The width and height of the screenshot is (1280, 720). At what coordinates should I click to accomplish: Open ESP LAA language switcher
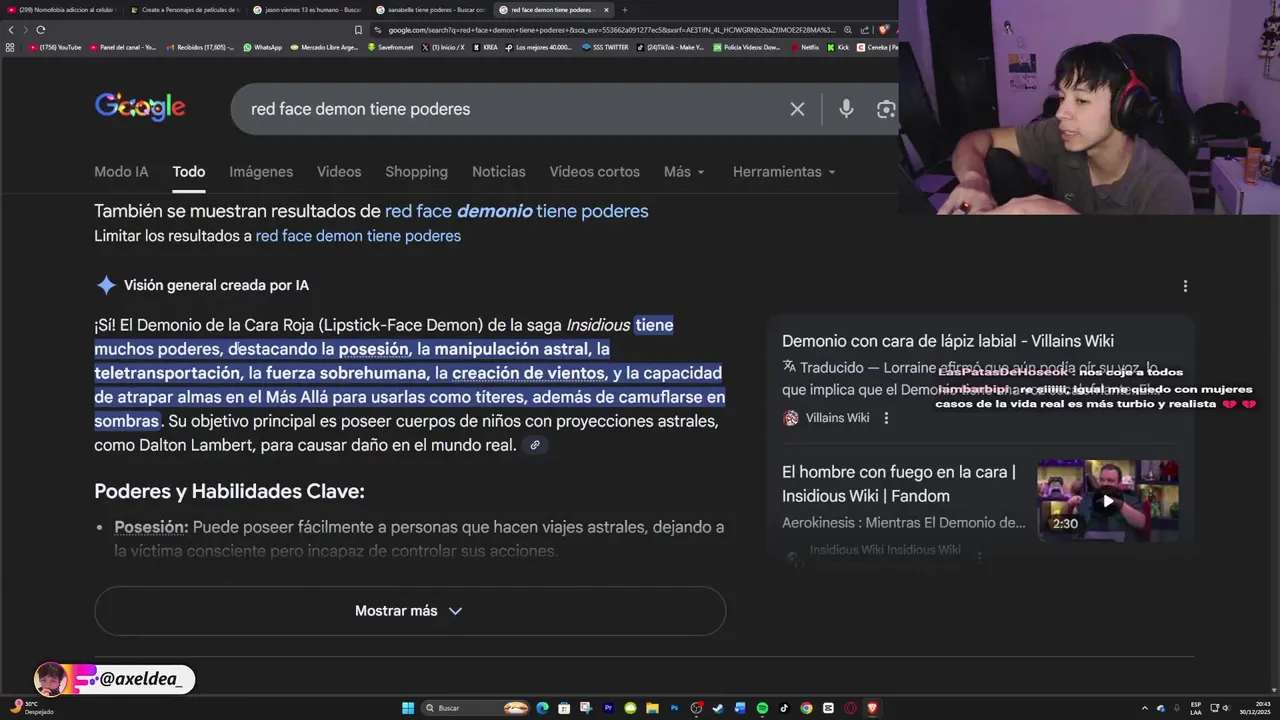point(1196,708)
